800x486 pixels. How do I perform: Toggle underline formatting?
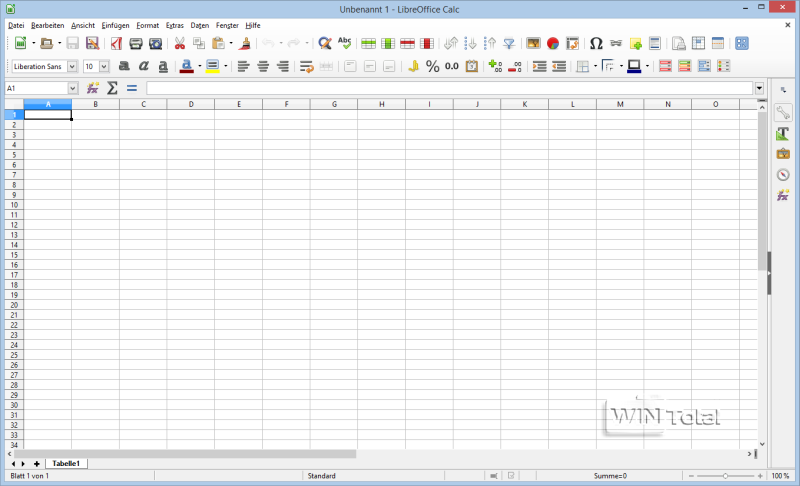point(163,66)
